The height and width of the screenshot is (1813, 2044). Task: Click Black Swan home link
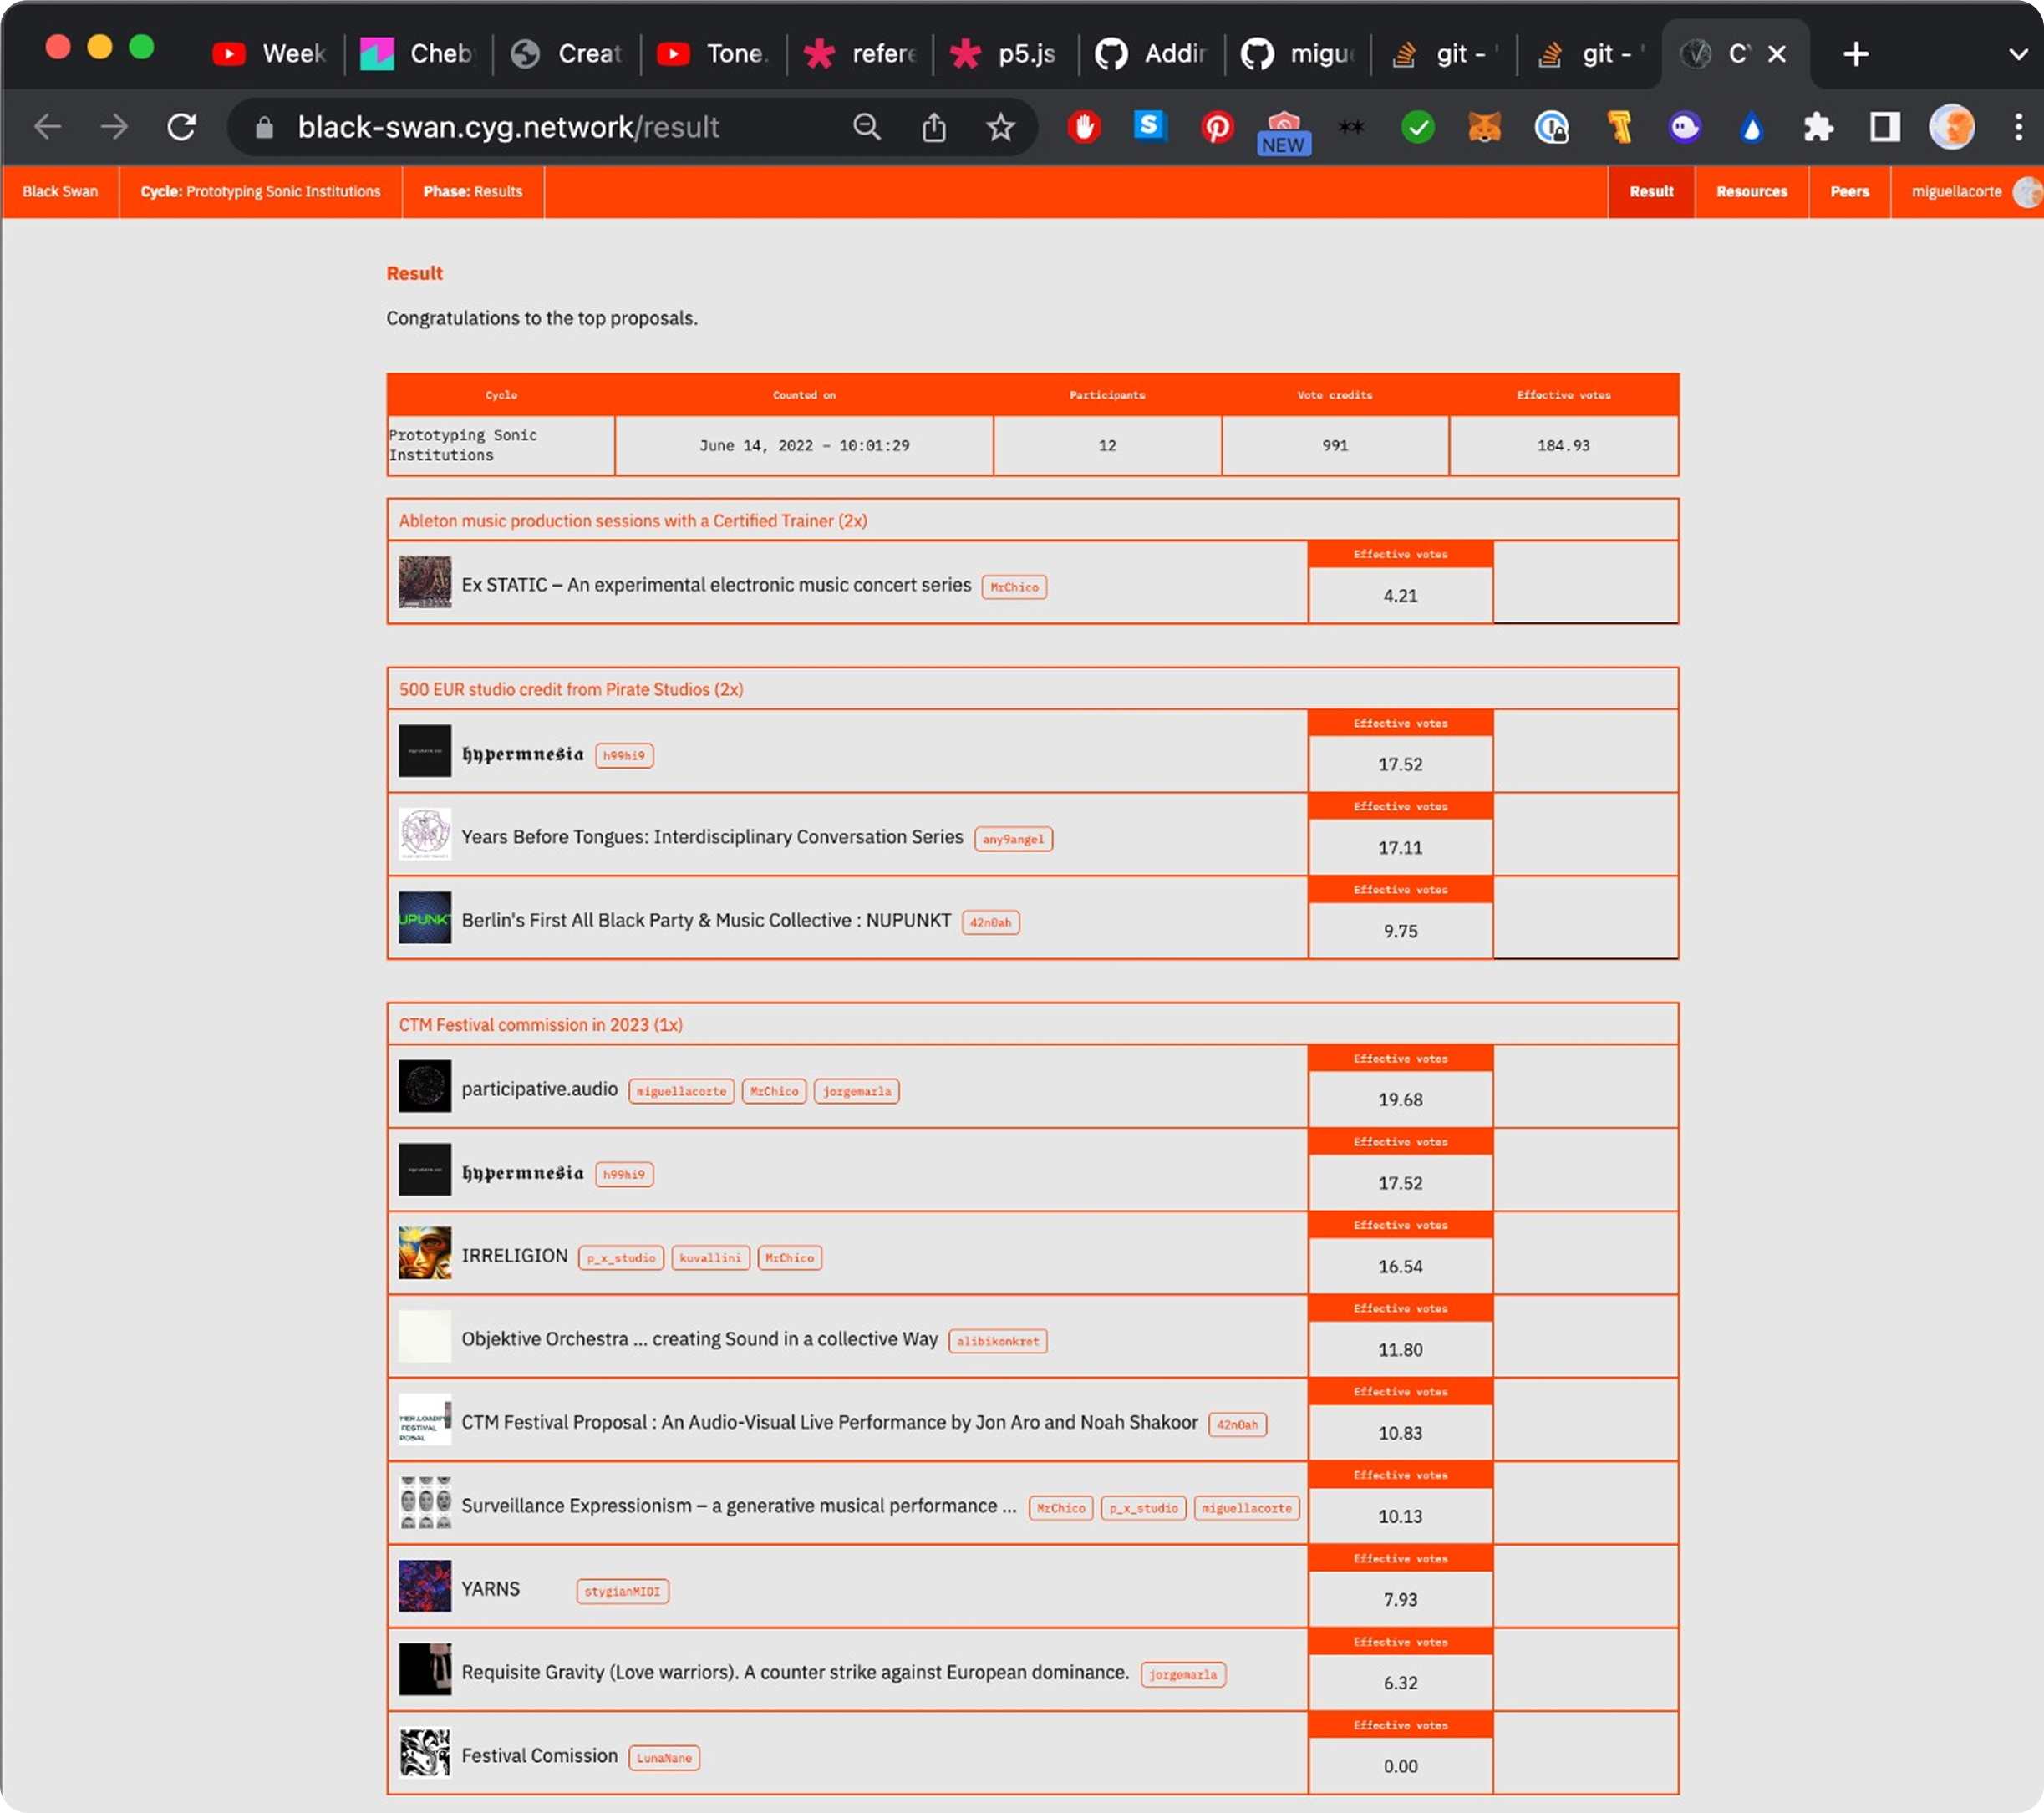pyautogui.click(x=60, y=191)
